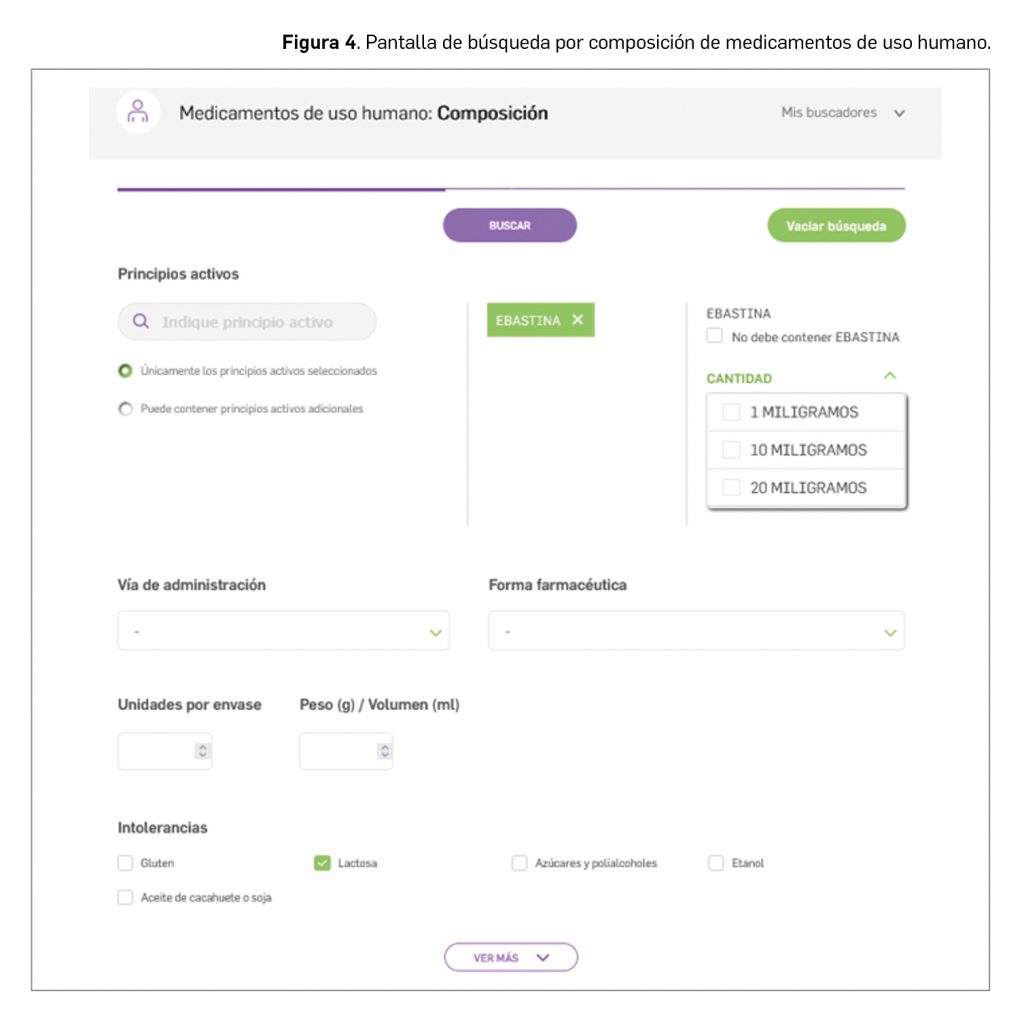The width and height of the screenshot is (1024, 1019).
Task: Open the Vía de administración dropdown
Action: click(x=283, y=632)
